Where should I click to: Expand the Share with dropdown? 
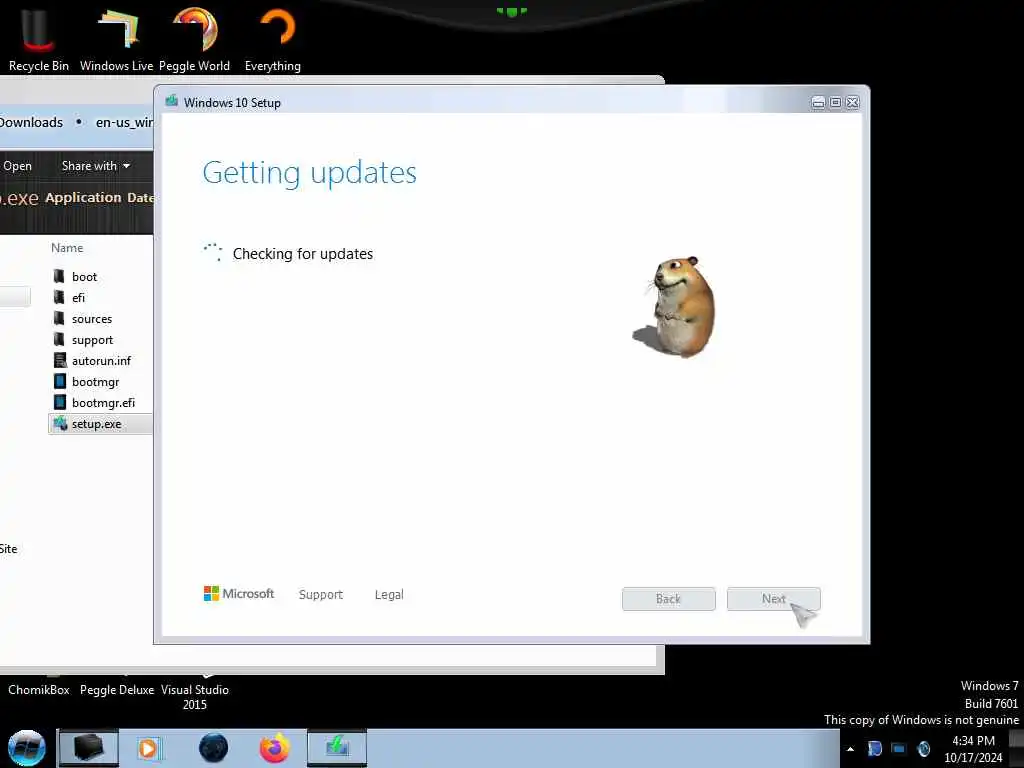[x=95, y=166]
